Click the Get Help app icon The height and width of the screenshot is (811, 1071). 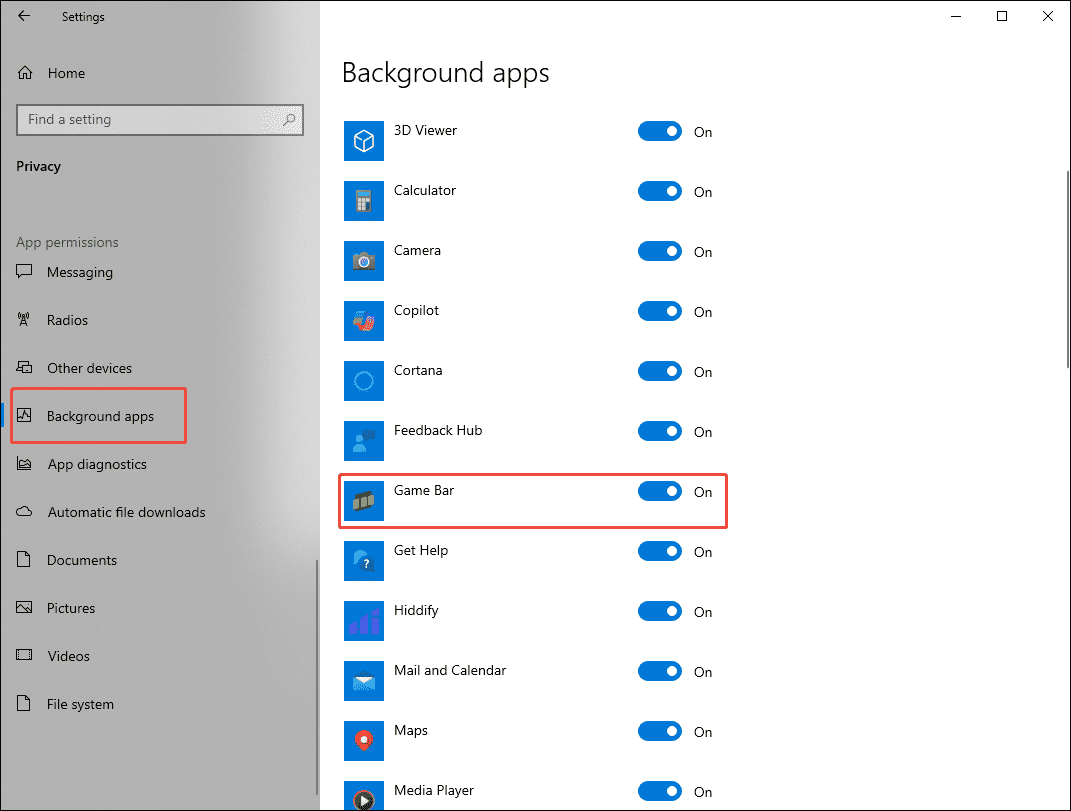(364, 561)
